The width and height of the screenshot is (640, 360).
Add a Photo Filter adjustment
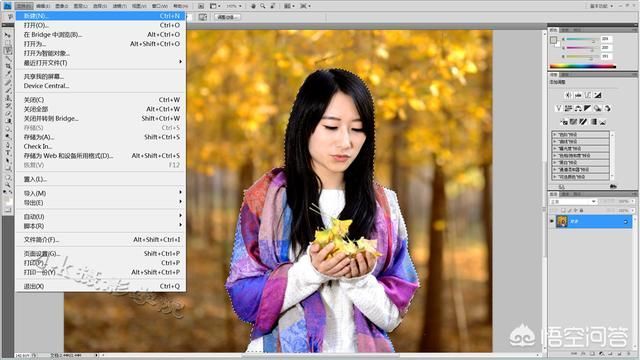[597, 108]
